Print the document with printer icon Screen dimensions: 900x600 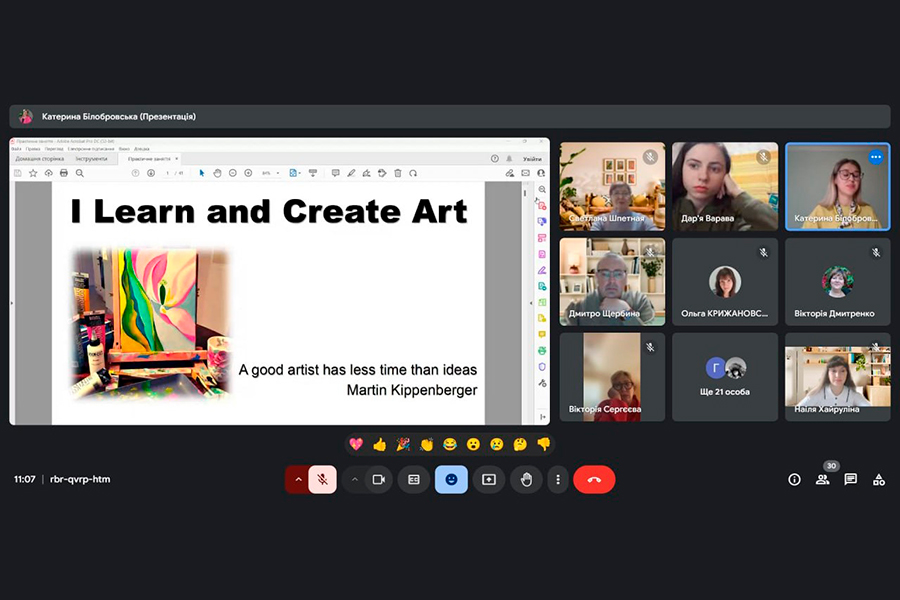[64, 173]
